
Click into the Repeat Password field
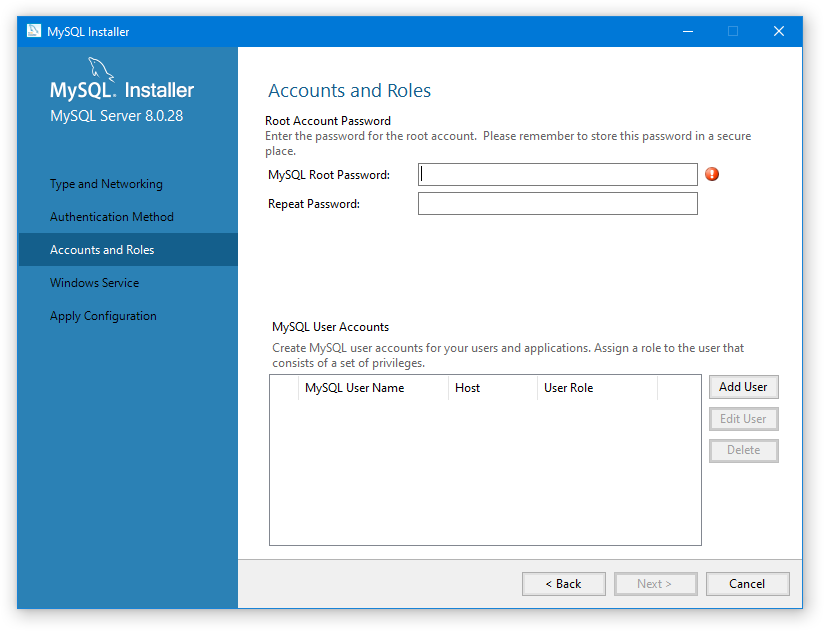pos(557,204)
